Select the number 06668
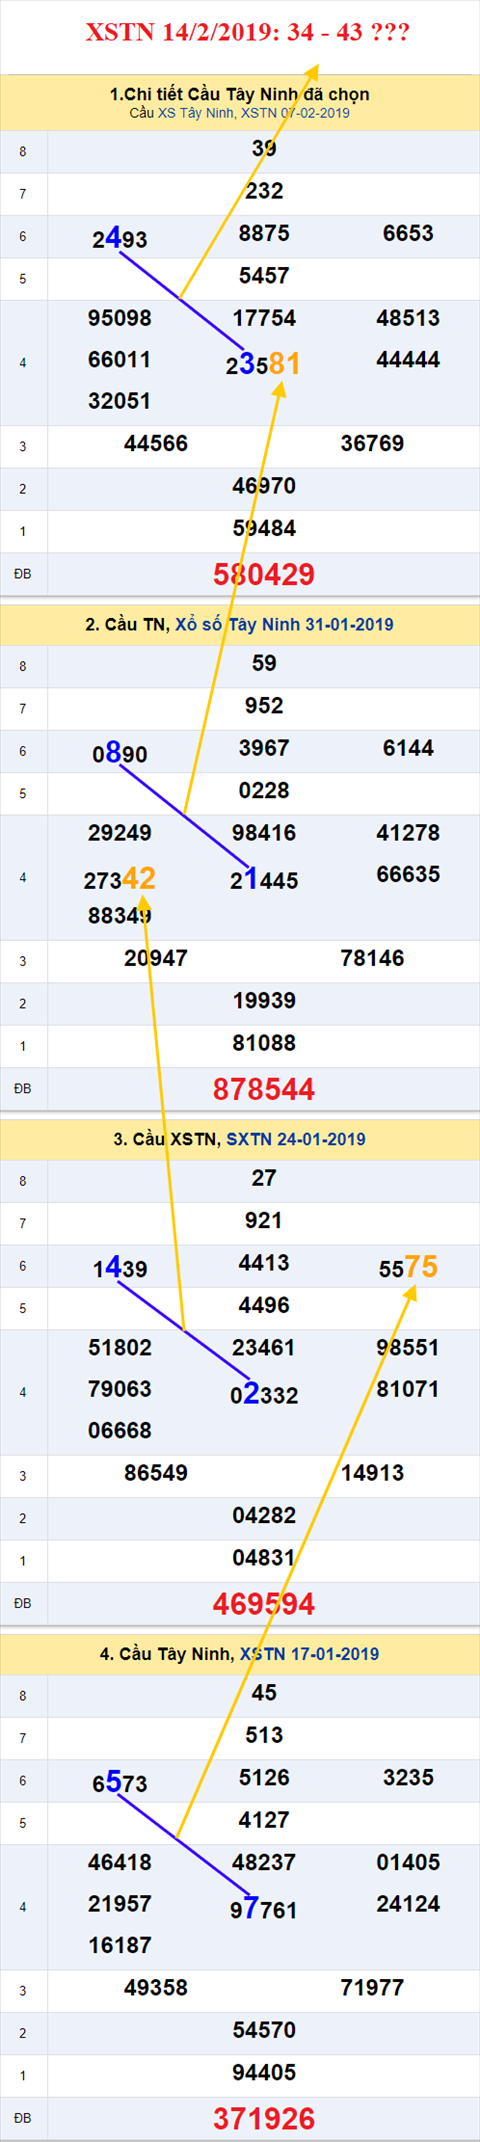The height and width of the screenshot is (2142, 480). [x=120, y=1431]
